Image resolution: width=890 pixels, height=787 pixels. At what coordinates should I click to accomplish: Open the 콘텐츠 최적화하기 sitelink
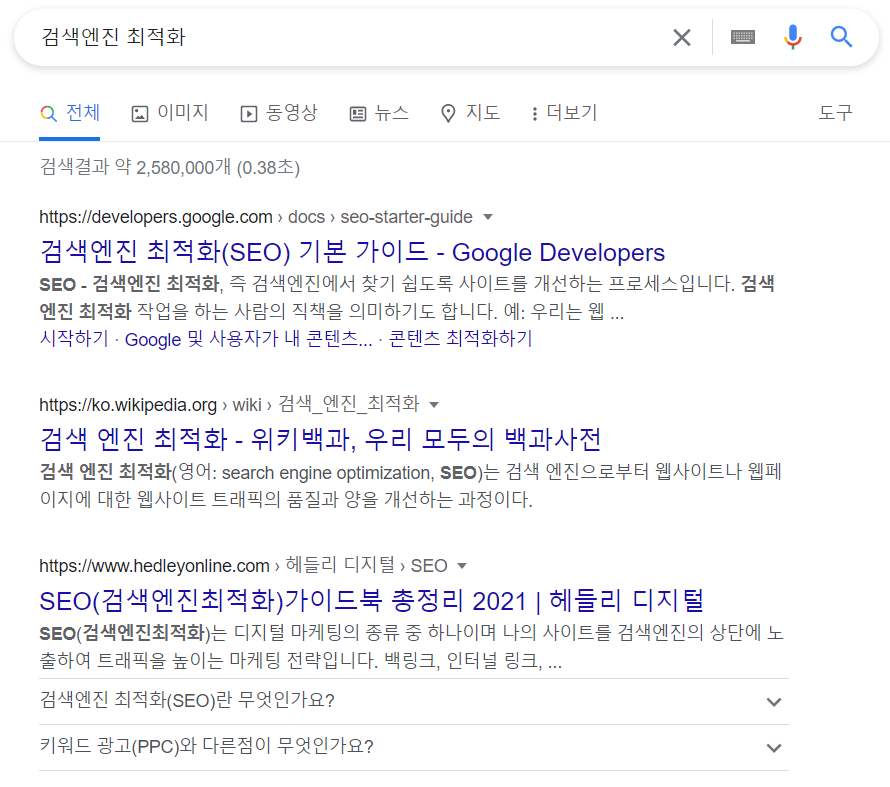tap(460, 339)
